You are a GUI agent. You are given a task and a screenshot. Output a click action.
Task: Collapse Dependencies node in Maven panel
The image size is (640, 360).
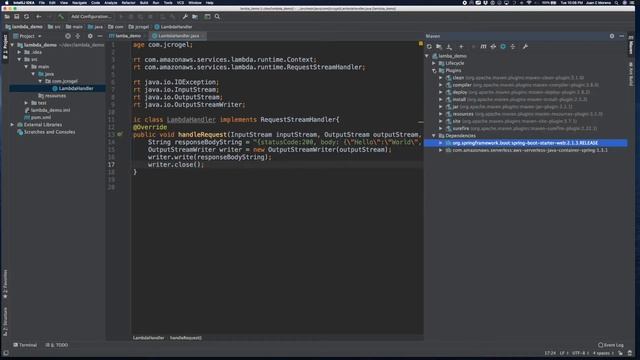coord(434,136)
